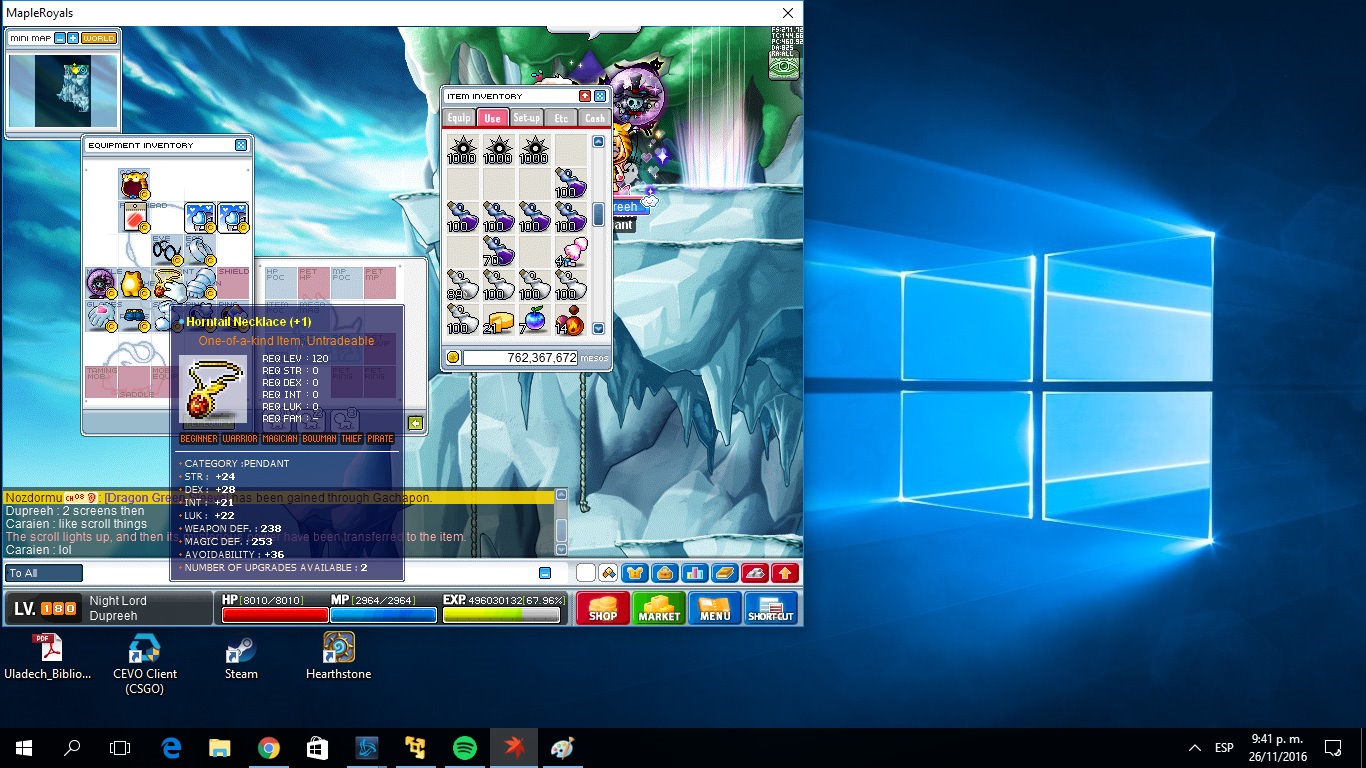Click the ESP language indicator

pyautogui.click(x=1224, y=747)
